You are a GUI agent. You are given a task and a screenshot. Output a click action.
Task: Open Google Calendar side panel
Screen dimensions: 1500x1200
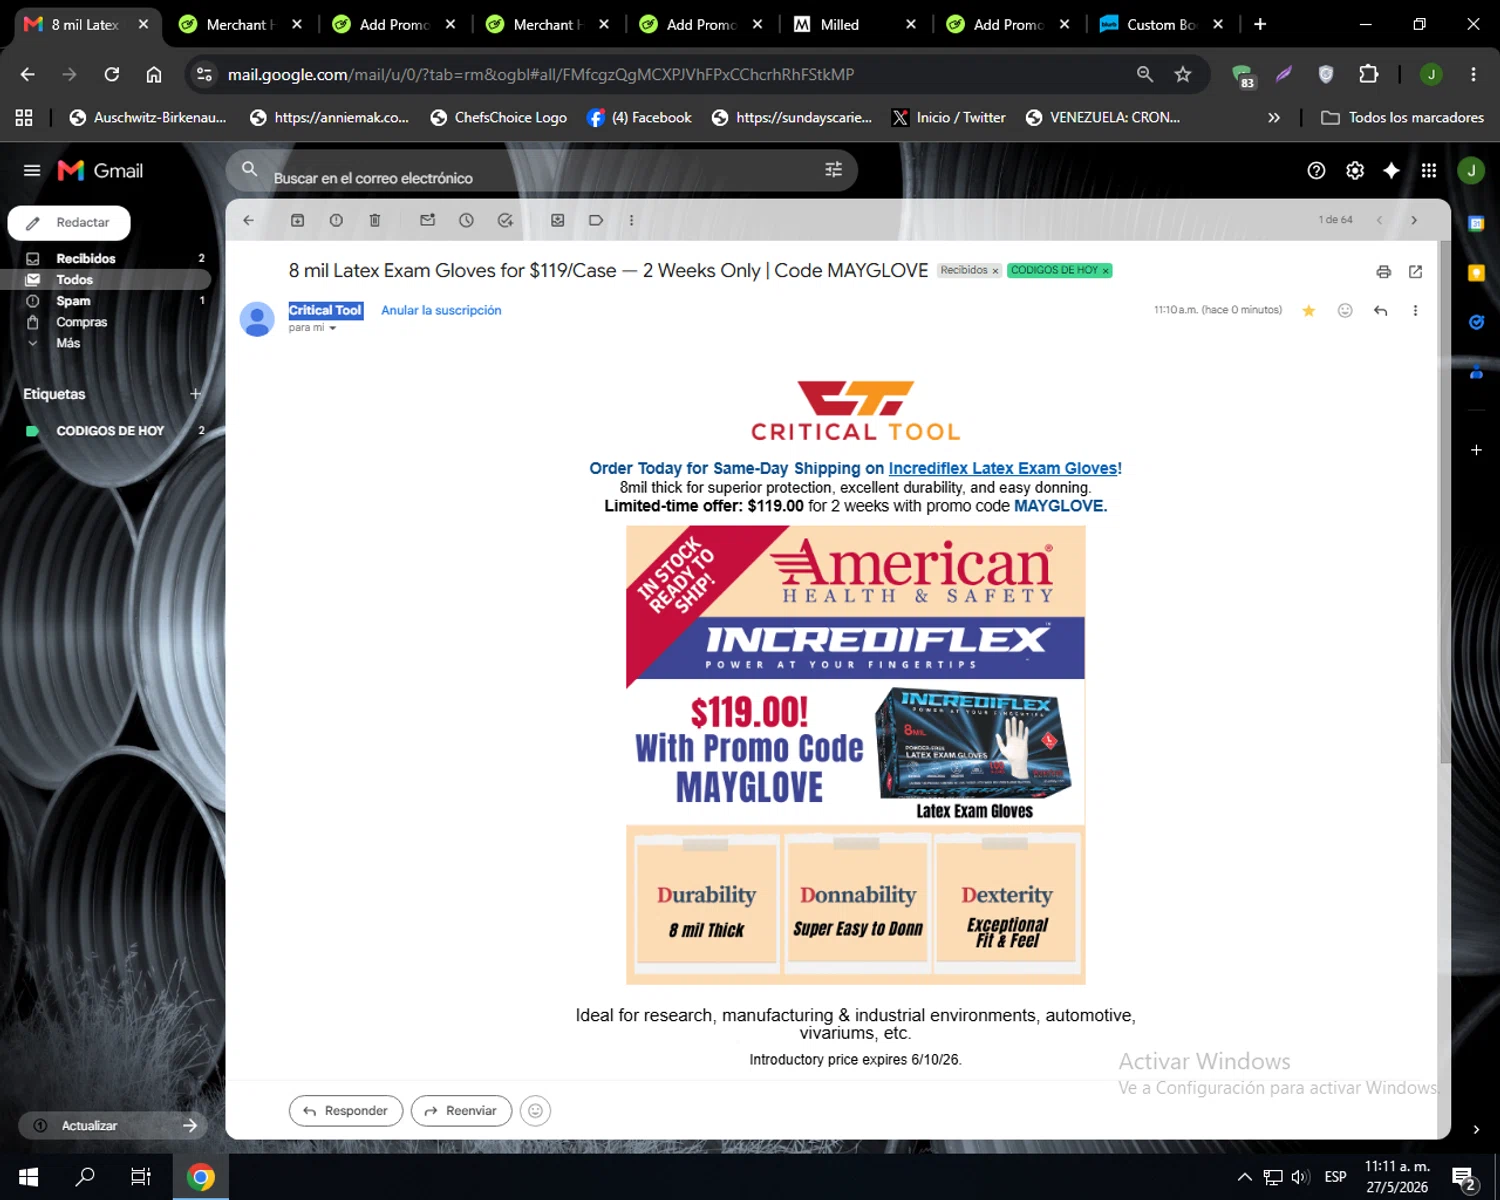[x=1476, y=224]
